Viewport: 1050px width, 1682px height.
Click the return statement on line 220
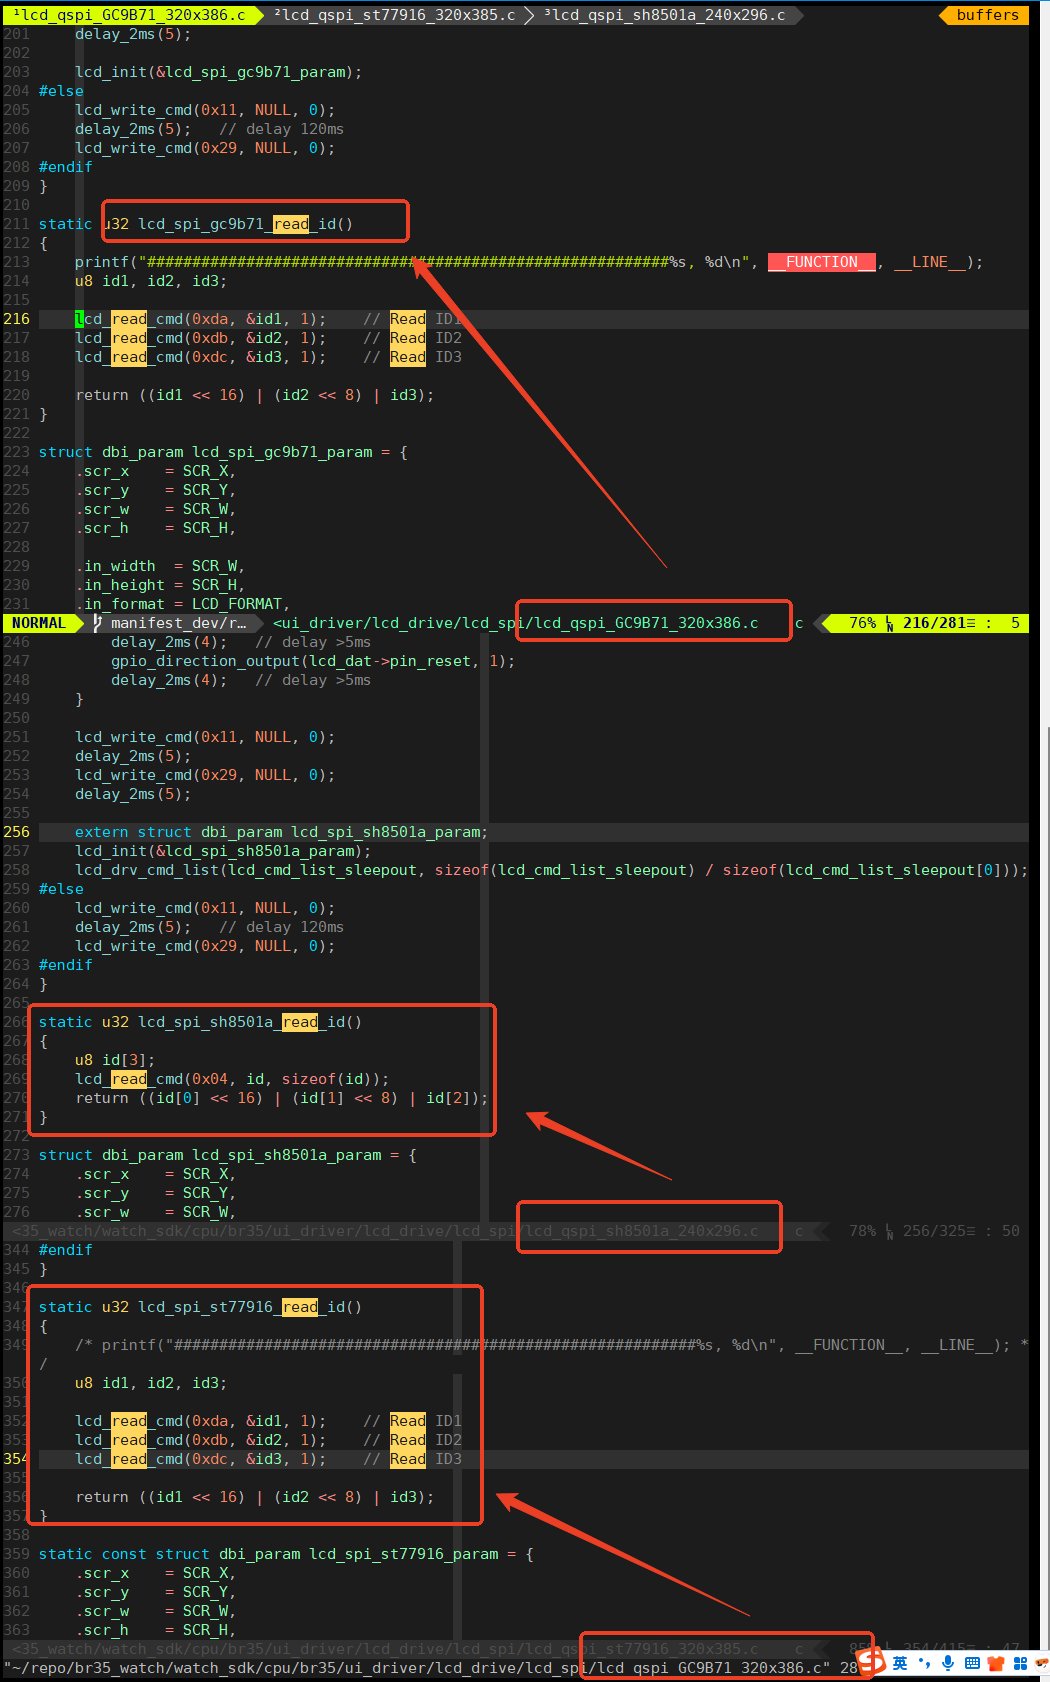point(255,395)
